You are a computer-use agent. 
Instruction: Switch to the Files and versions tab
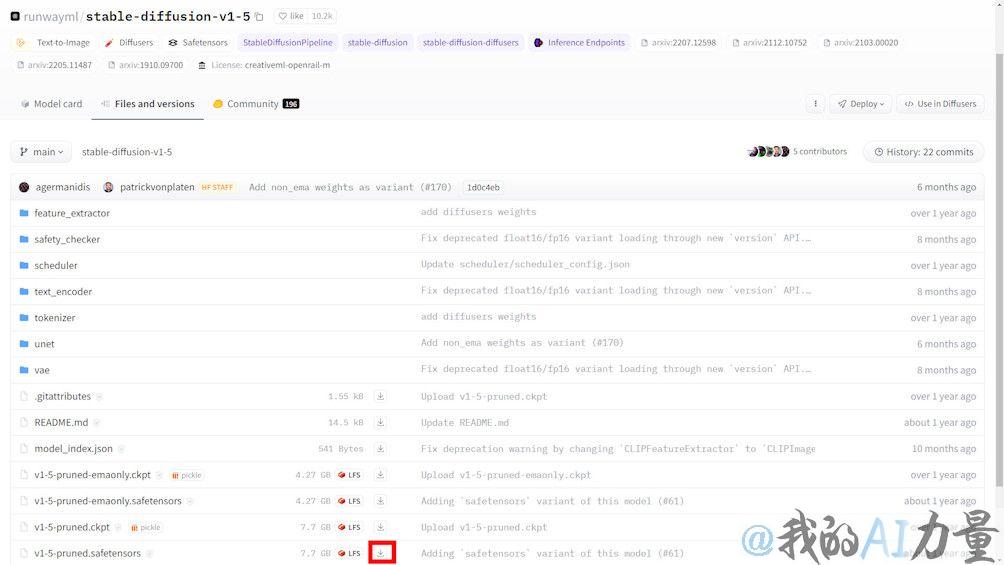148,104
